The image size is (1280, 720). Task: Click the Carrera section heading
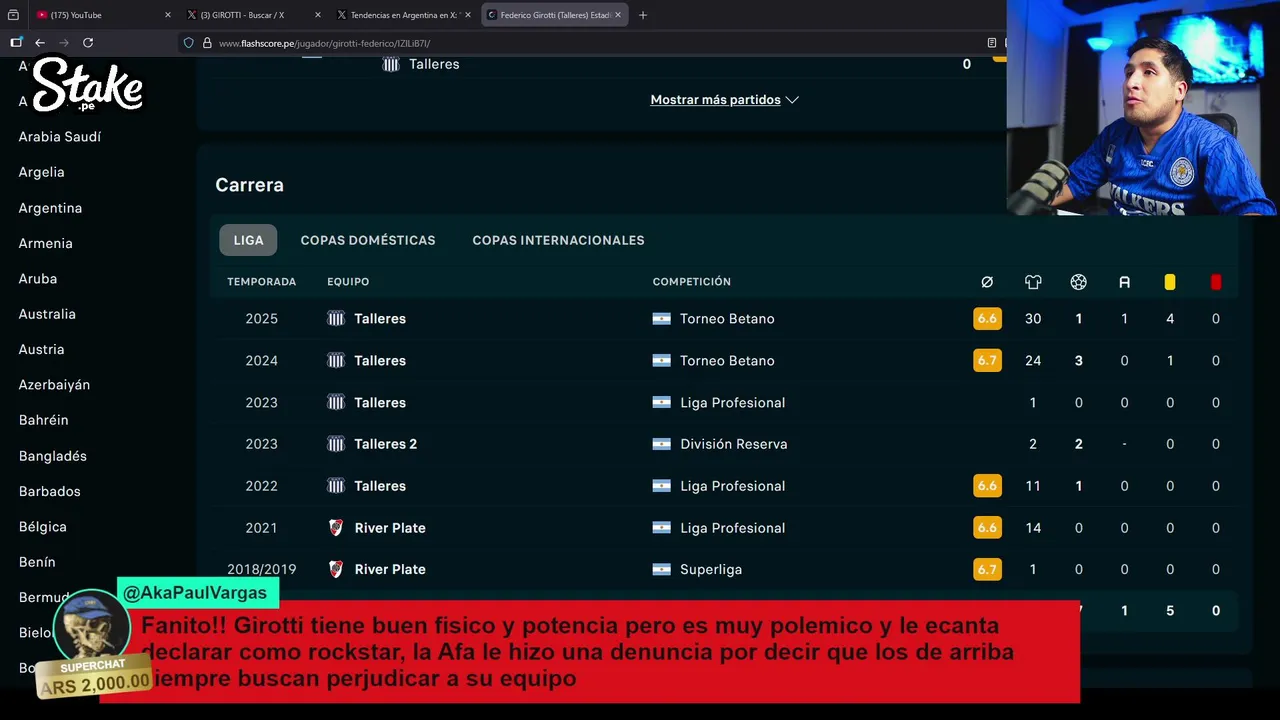click(249, 185)
